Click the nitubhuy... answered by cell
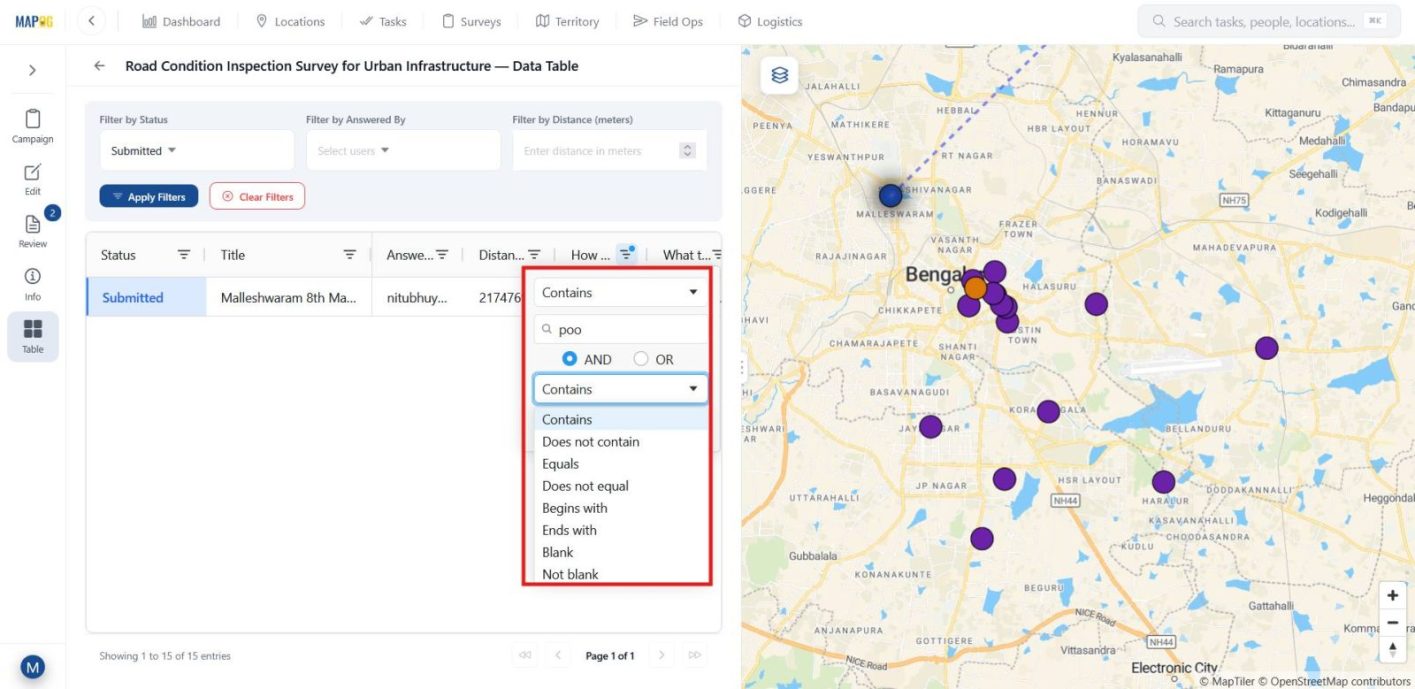 click(x=418, y=297)
